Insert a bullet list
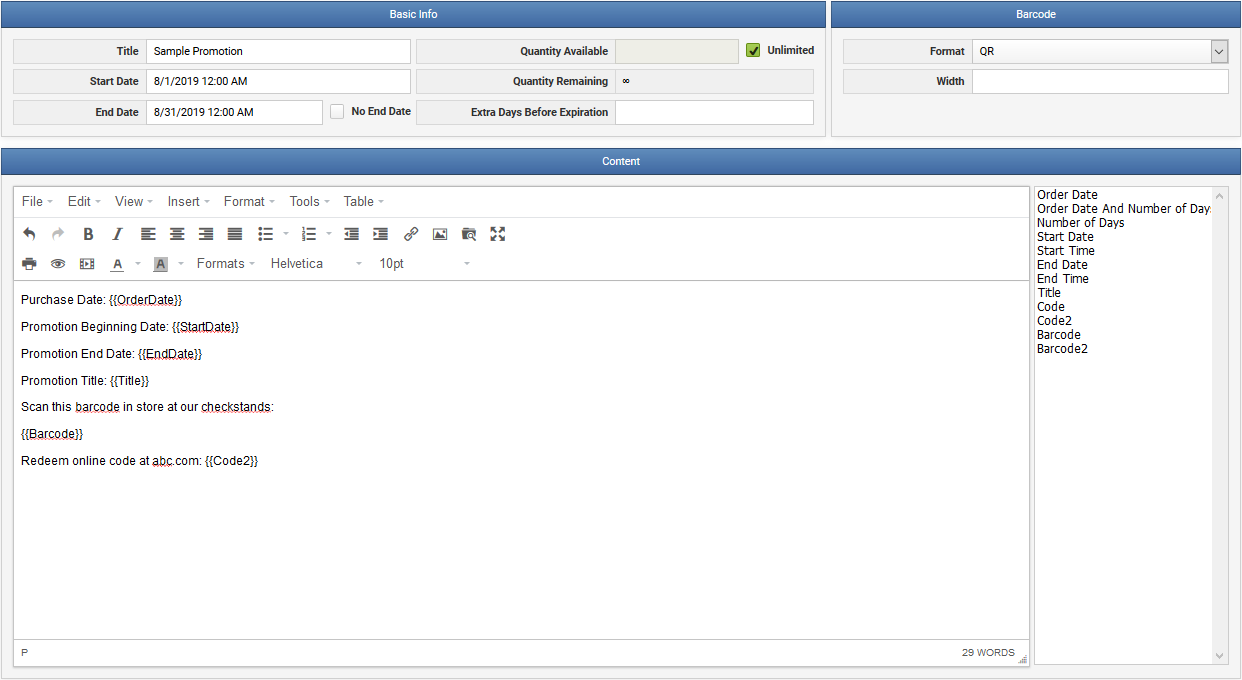Screen dimensions: 1242x680 point(265,234)
